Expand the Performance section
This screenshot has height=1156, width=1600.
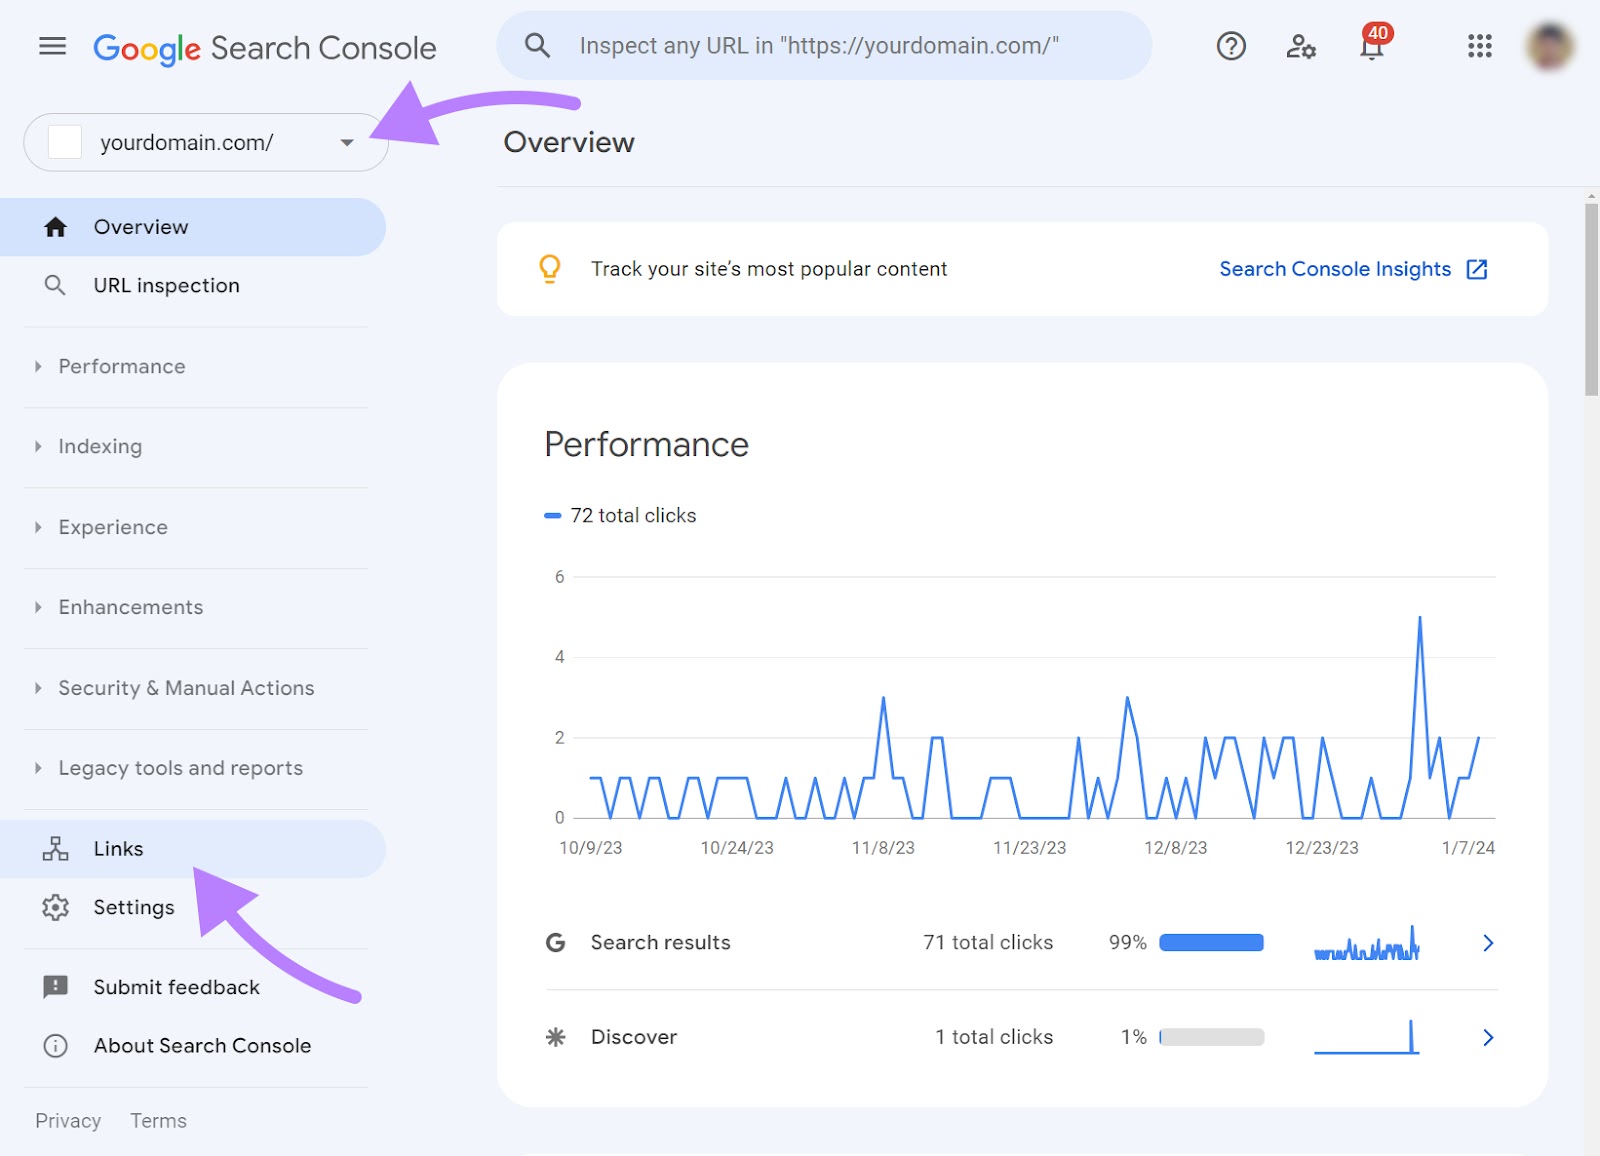[x=121, y=366]
